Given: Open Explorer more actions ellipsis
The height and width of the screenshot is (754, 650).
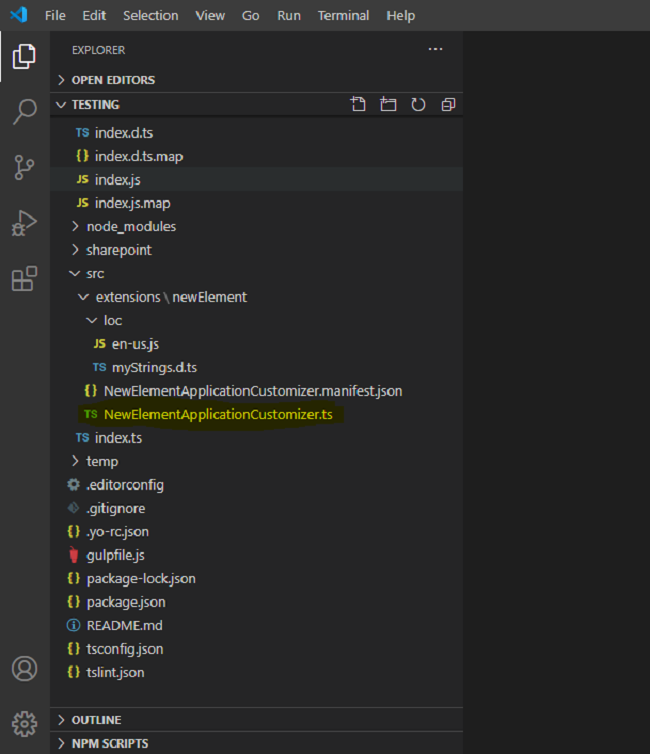Looking at the screenshot, I should click(x=436, y=50).
